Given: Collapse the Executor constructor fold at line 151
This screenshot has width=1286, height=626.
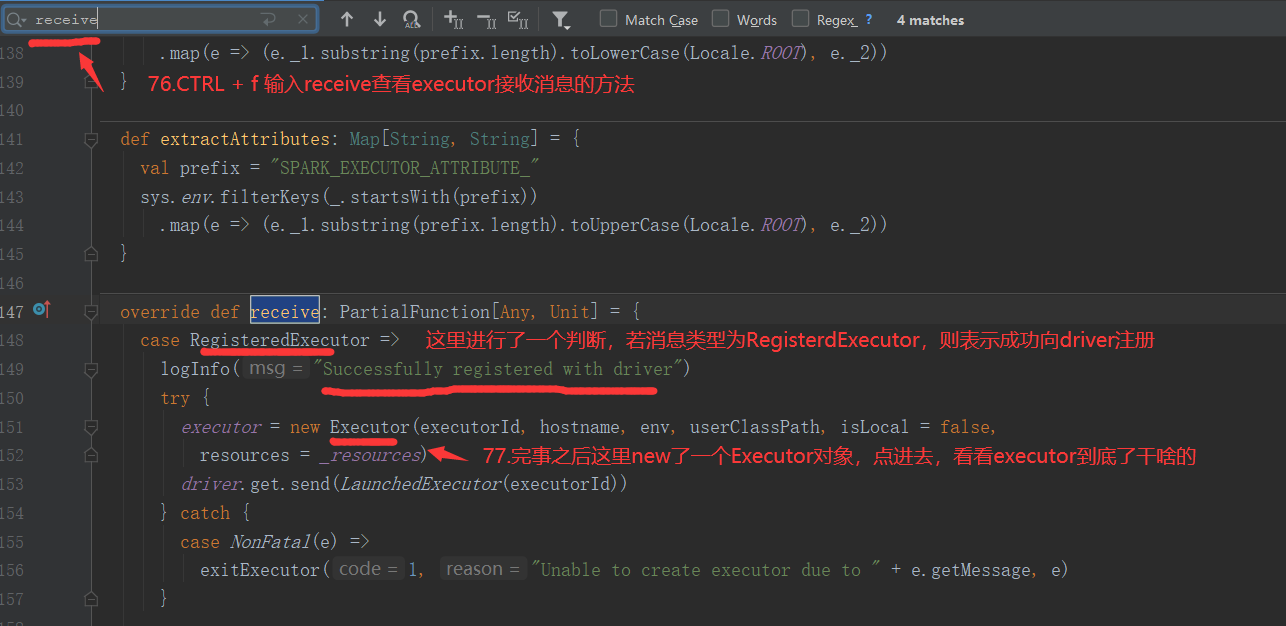Looking at the screenshot, I should coord(91,427).
